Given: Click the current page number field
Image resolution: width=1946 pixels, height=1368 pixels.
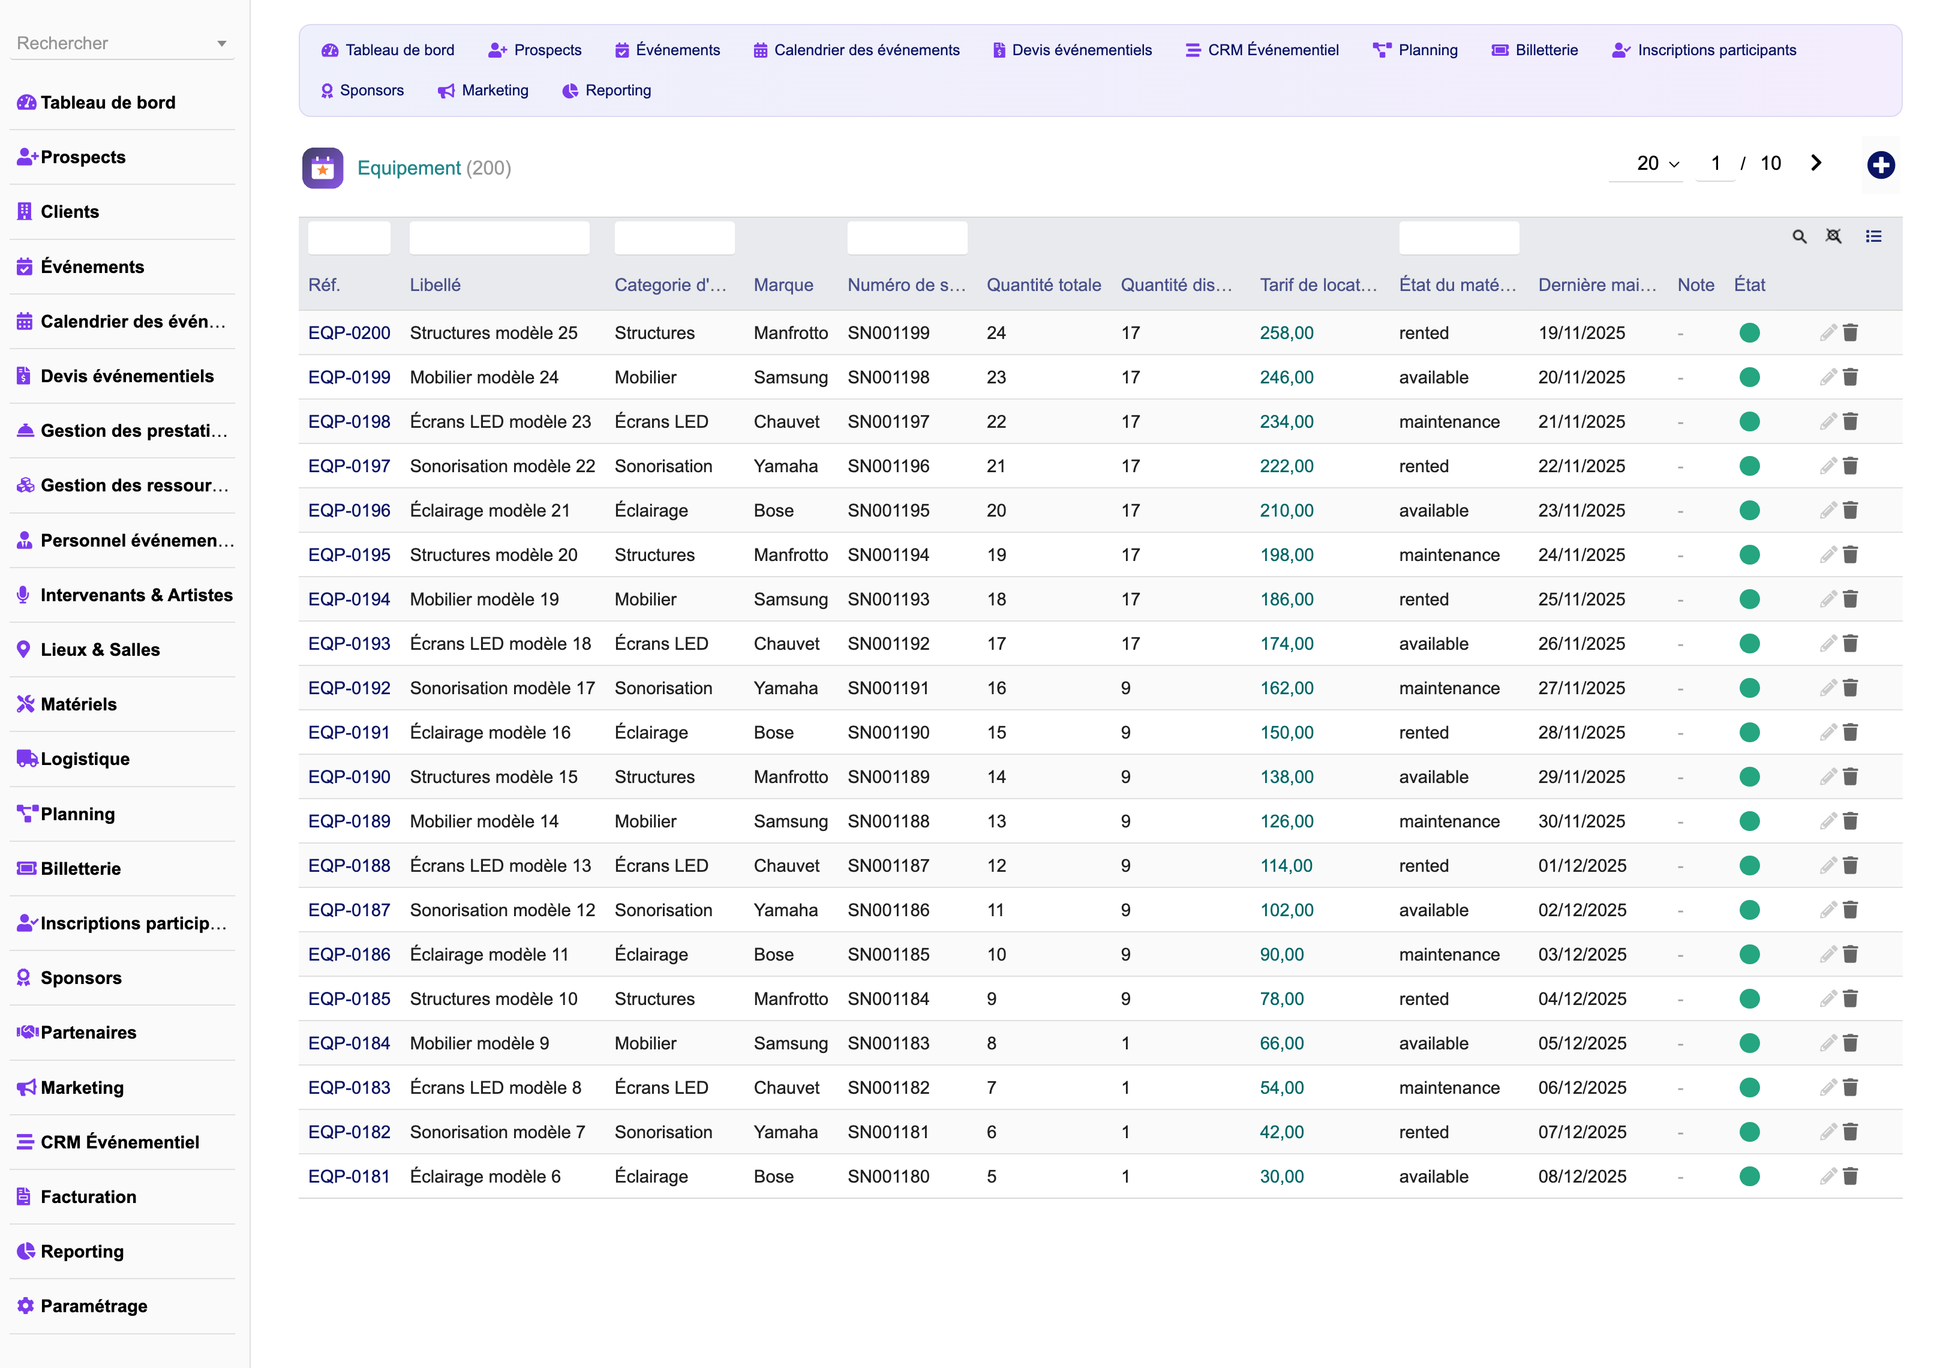Looking at the screenshot, I should [1715, 164].
